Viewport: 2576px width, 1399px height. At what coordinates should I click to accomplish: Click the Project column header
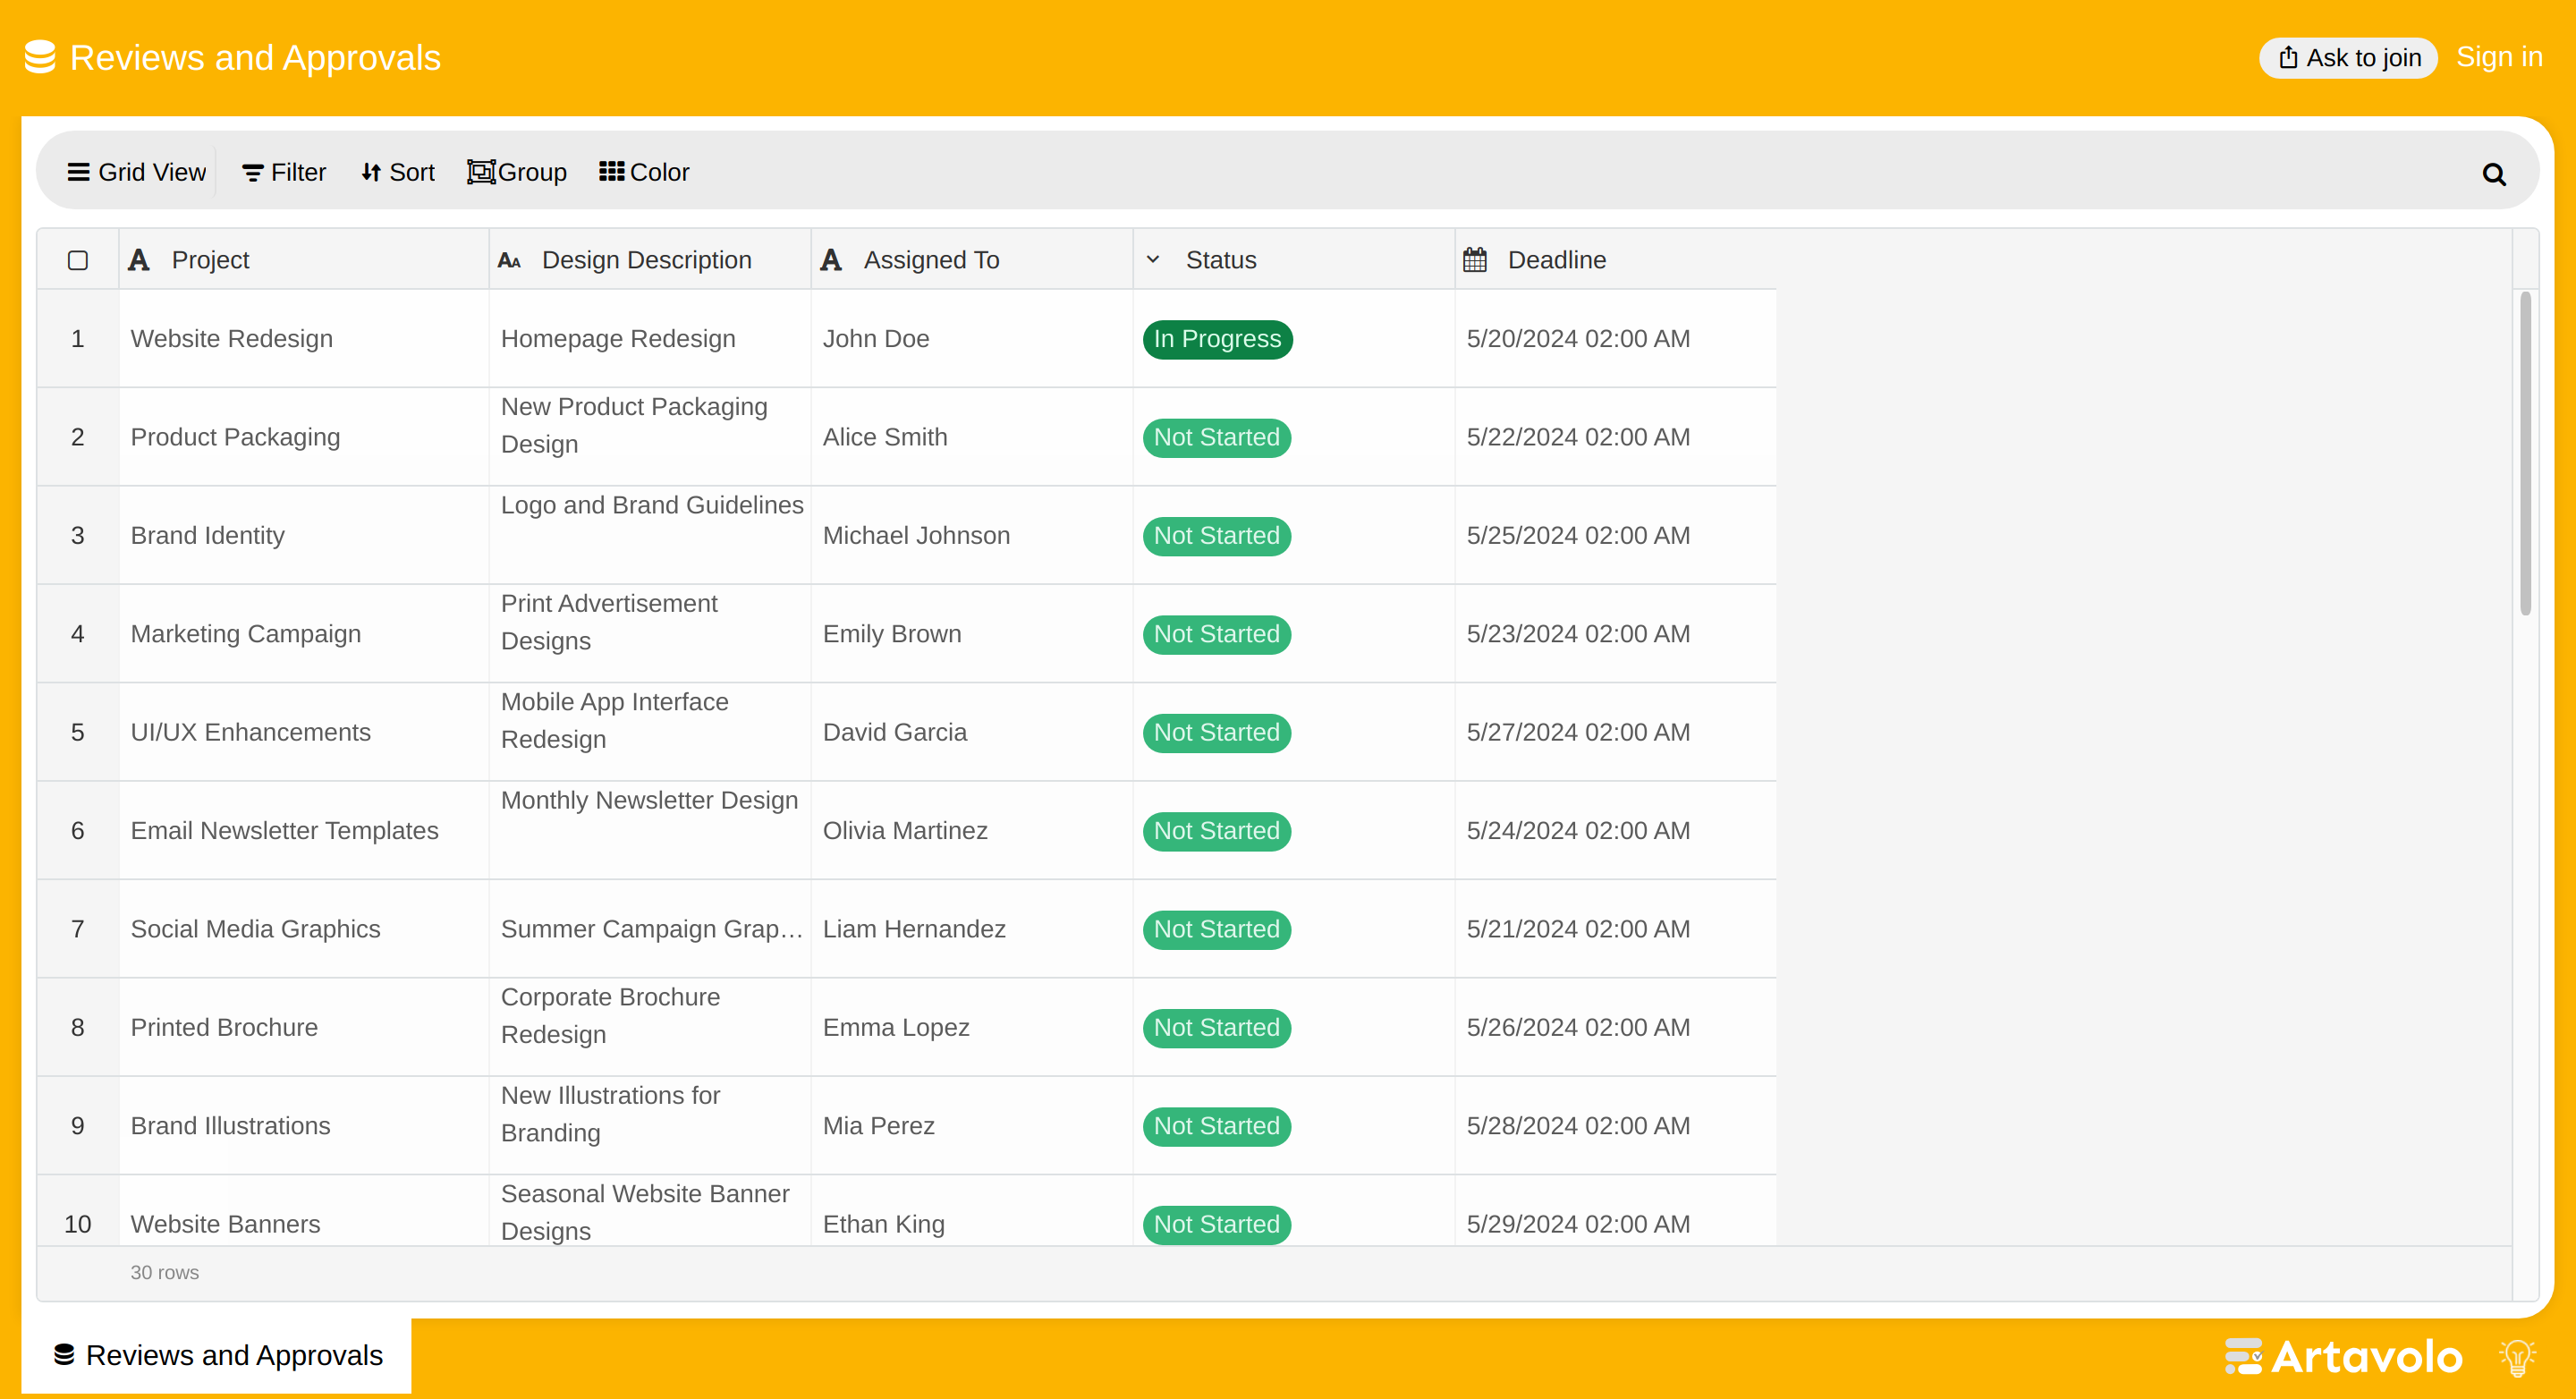coord(304,260)
